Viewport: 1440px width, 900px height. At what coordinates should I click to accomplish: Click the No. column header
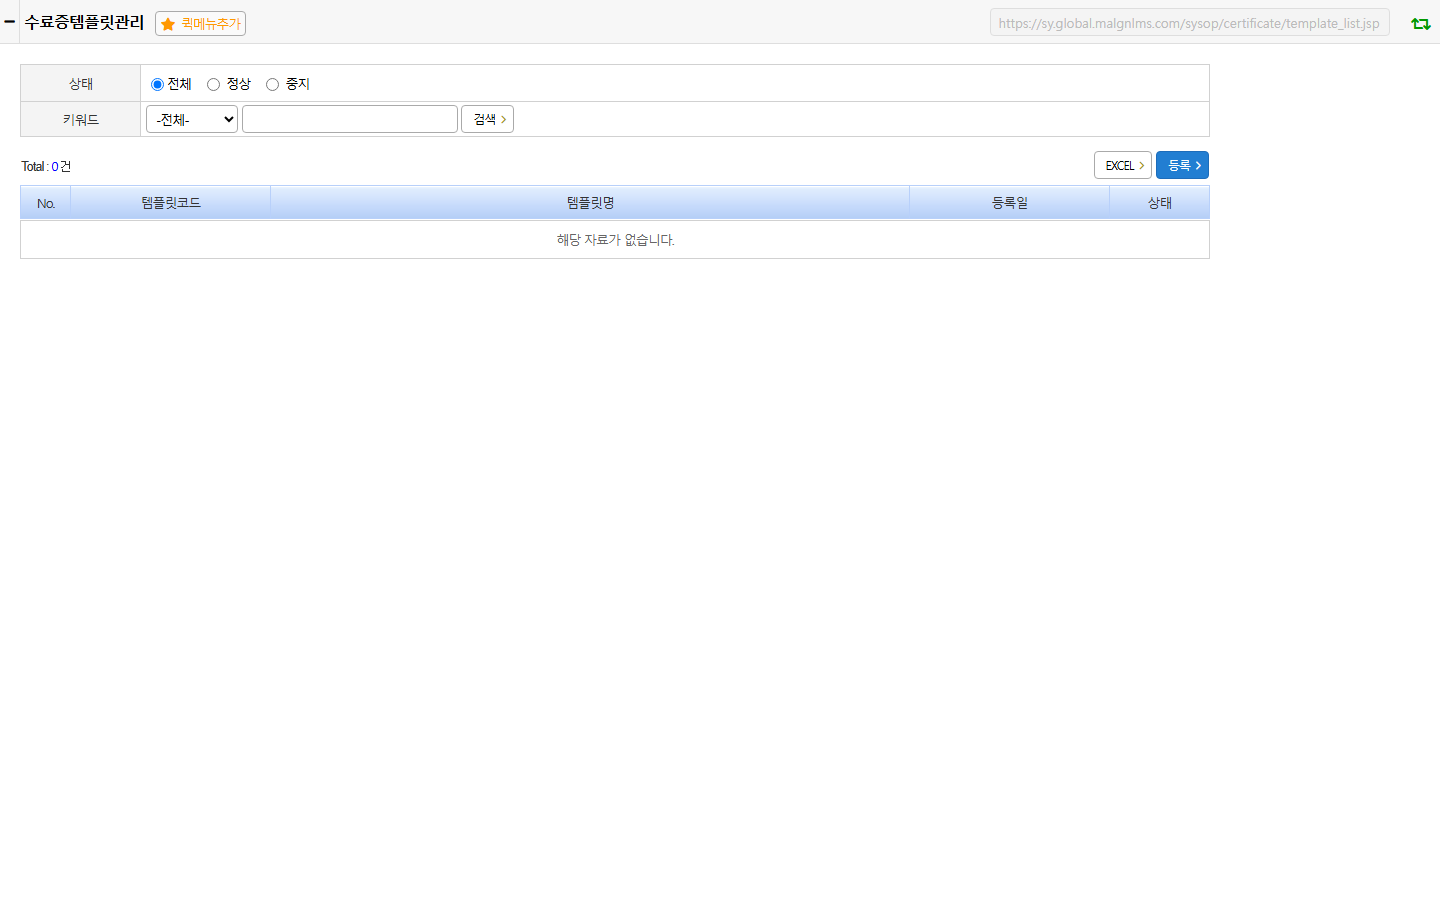point(46,203)
